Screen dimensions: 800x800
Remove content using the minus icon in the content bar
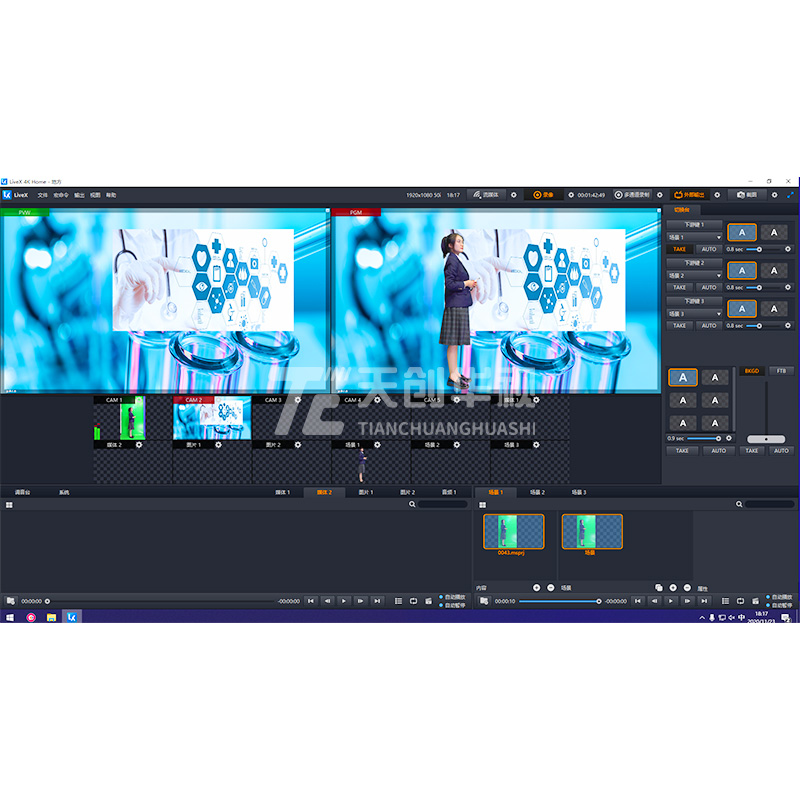[551, 588]
